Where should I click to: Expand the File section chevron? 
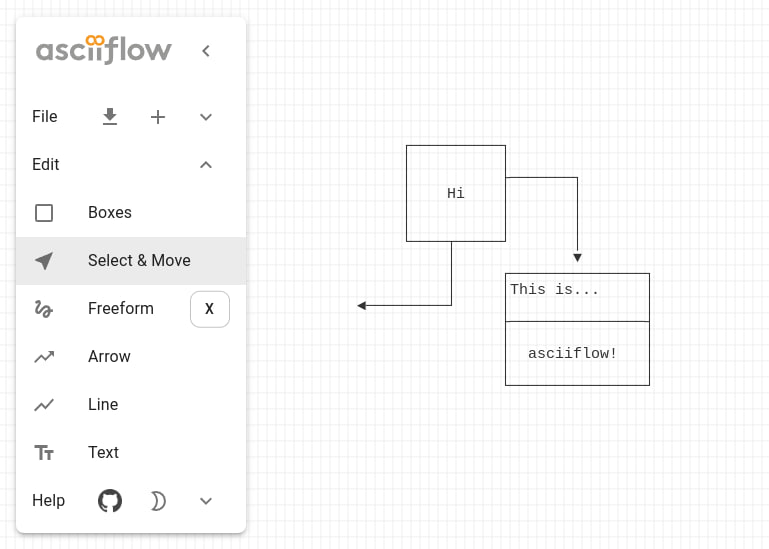[206, 117]
